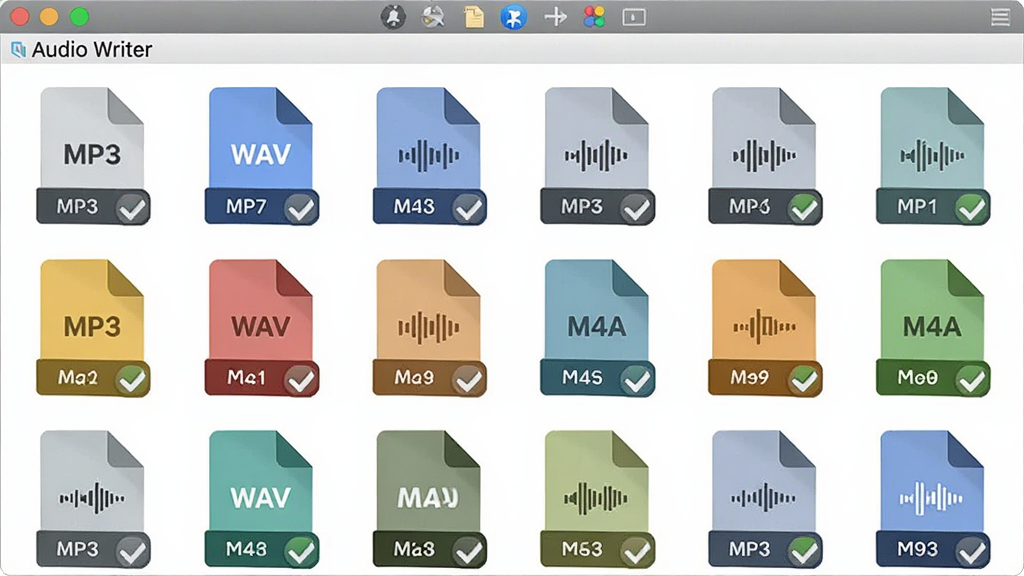Toggle checkmark on the blue MP7 label
The image size is (1024, 576).
coord(300,208)
